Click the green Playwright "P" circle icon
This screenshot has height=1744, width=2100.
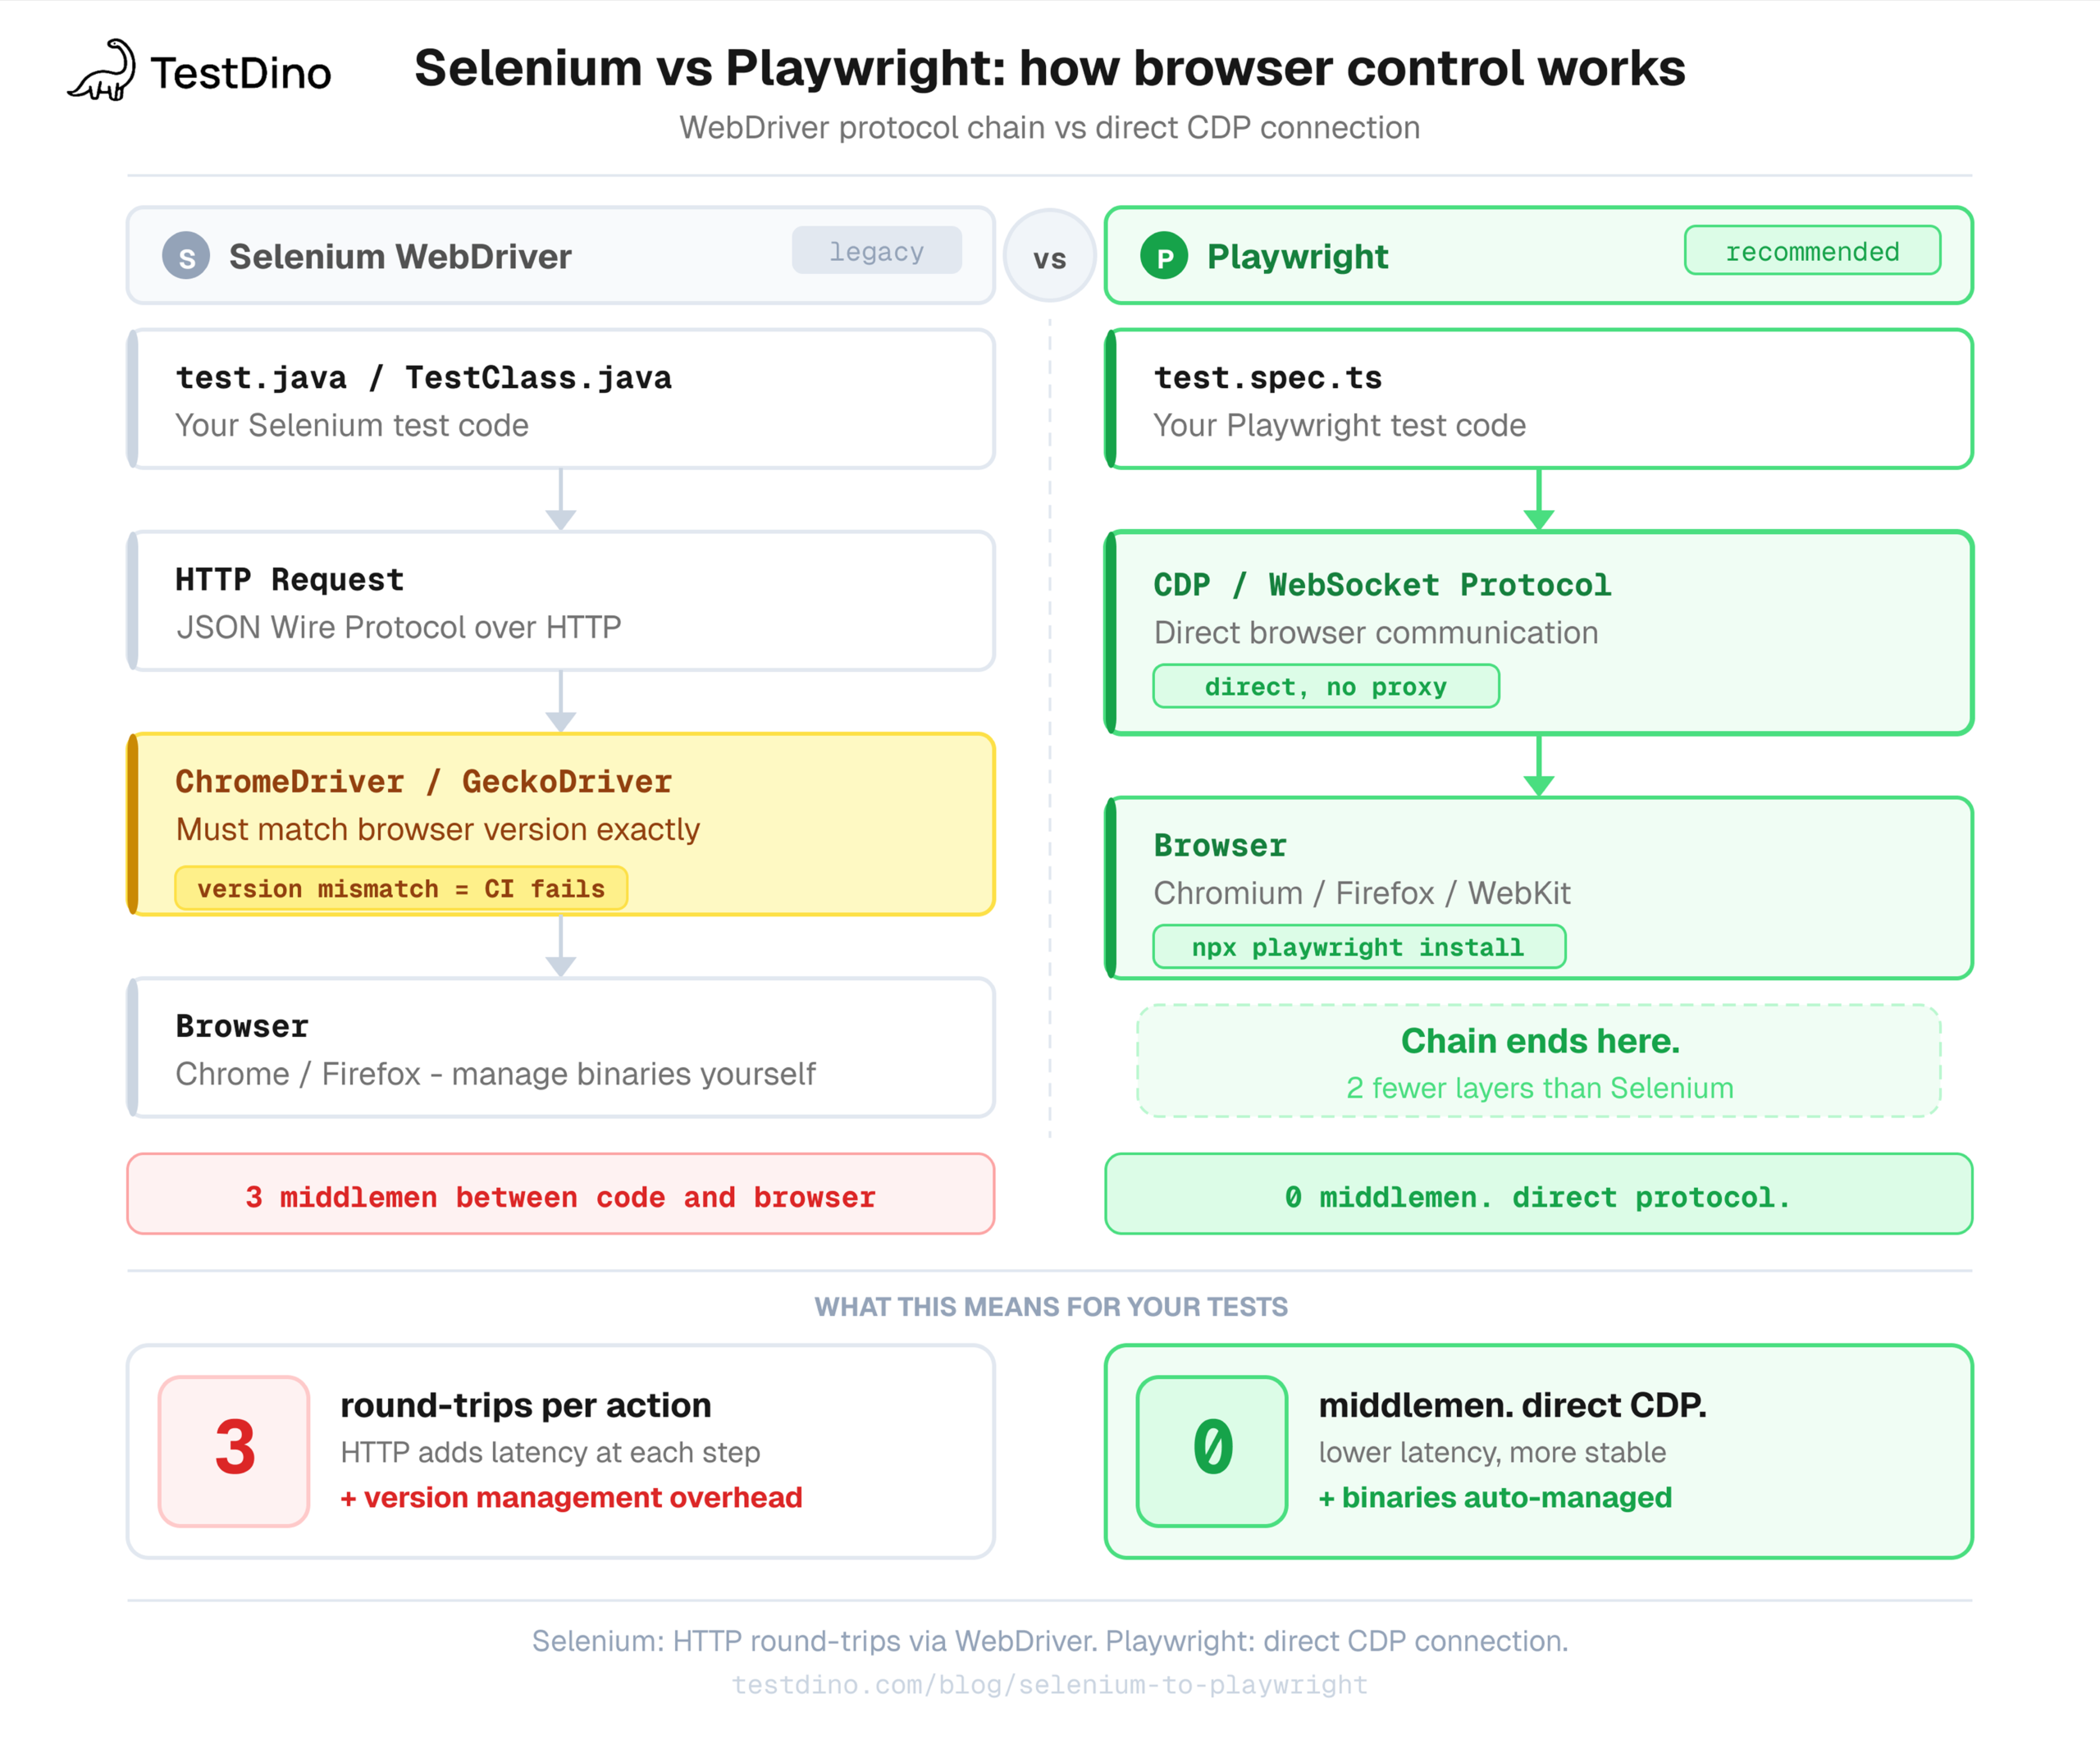pos(1164,256)
